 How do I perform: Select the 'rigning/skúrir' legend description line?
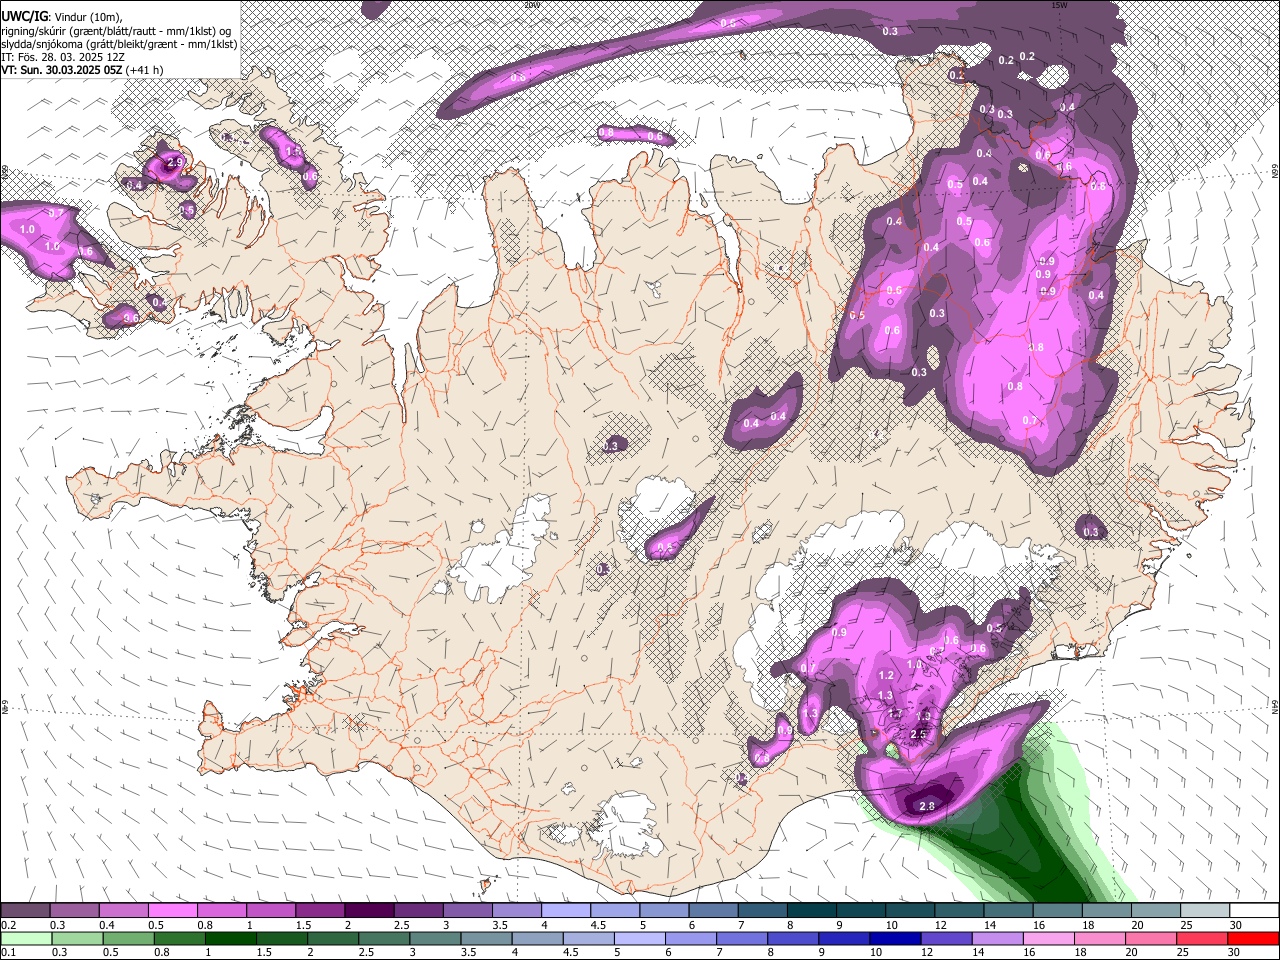coord(117,31)
